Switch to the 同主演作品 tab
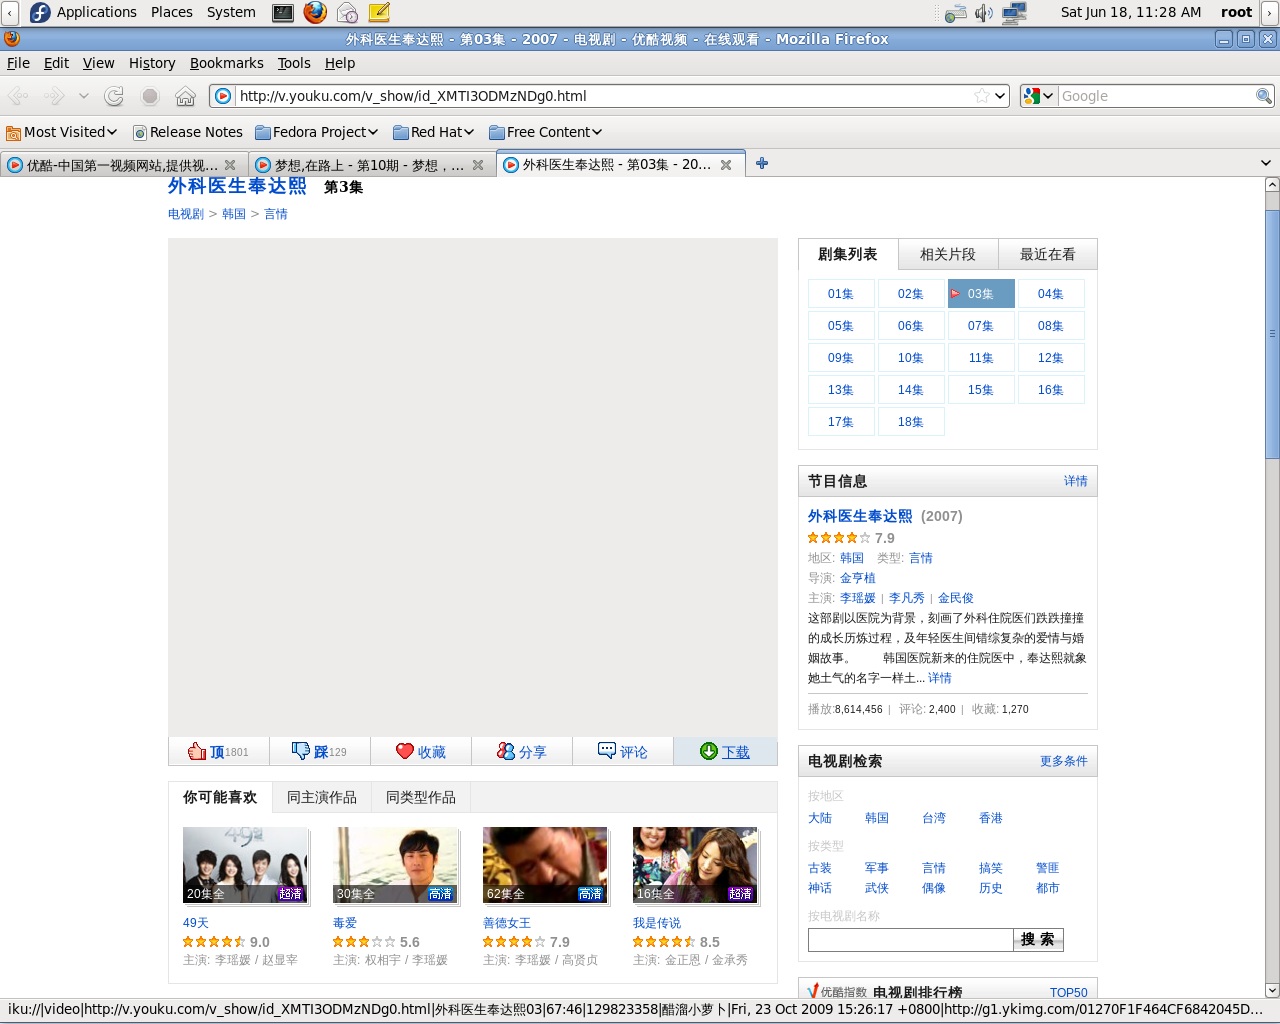Screen dimensions: 1280x1024 (321, 798)
